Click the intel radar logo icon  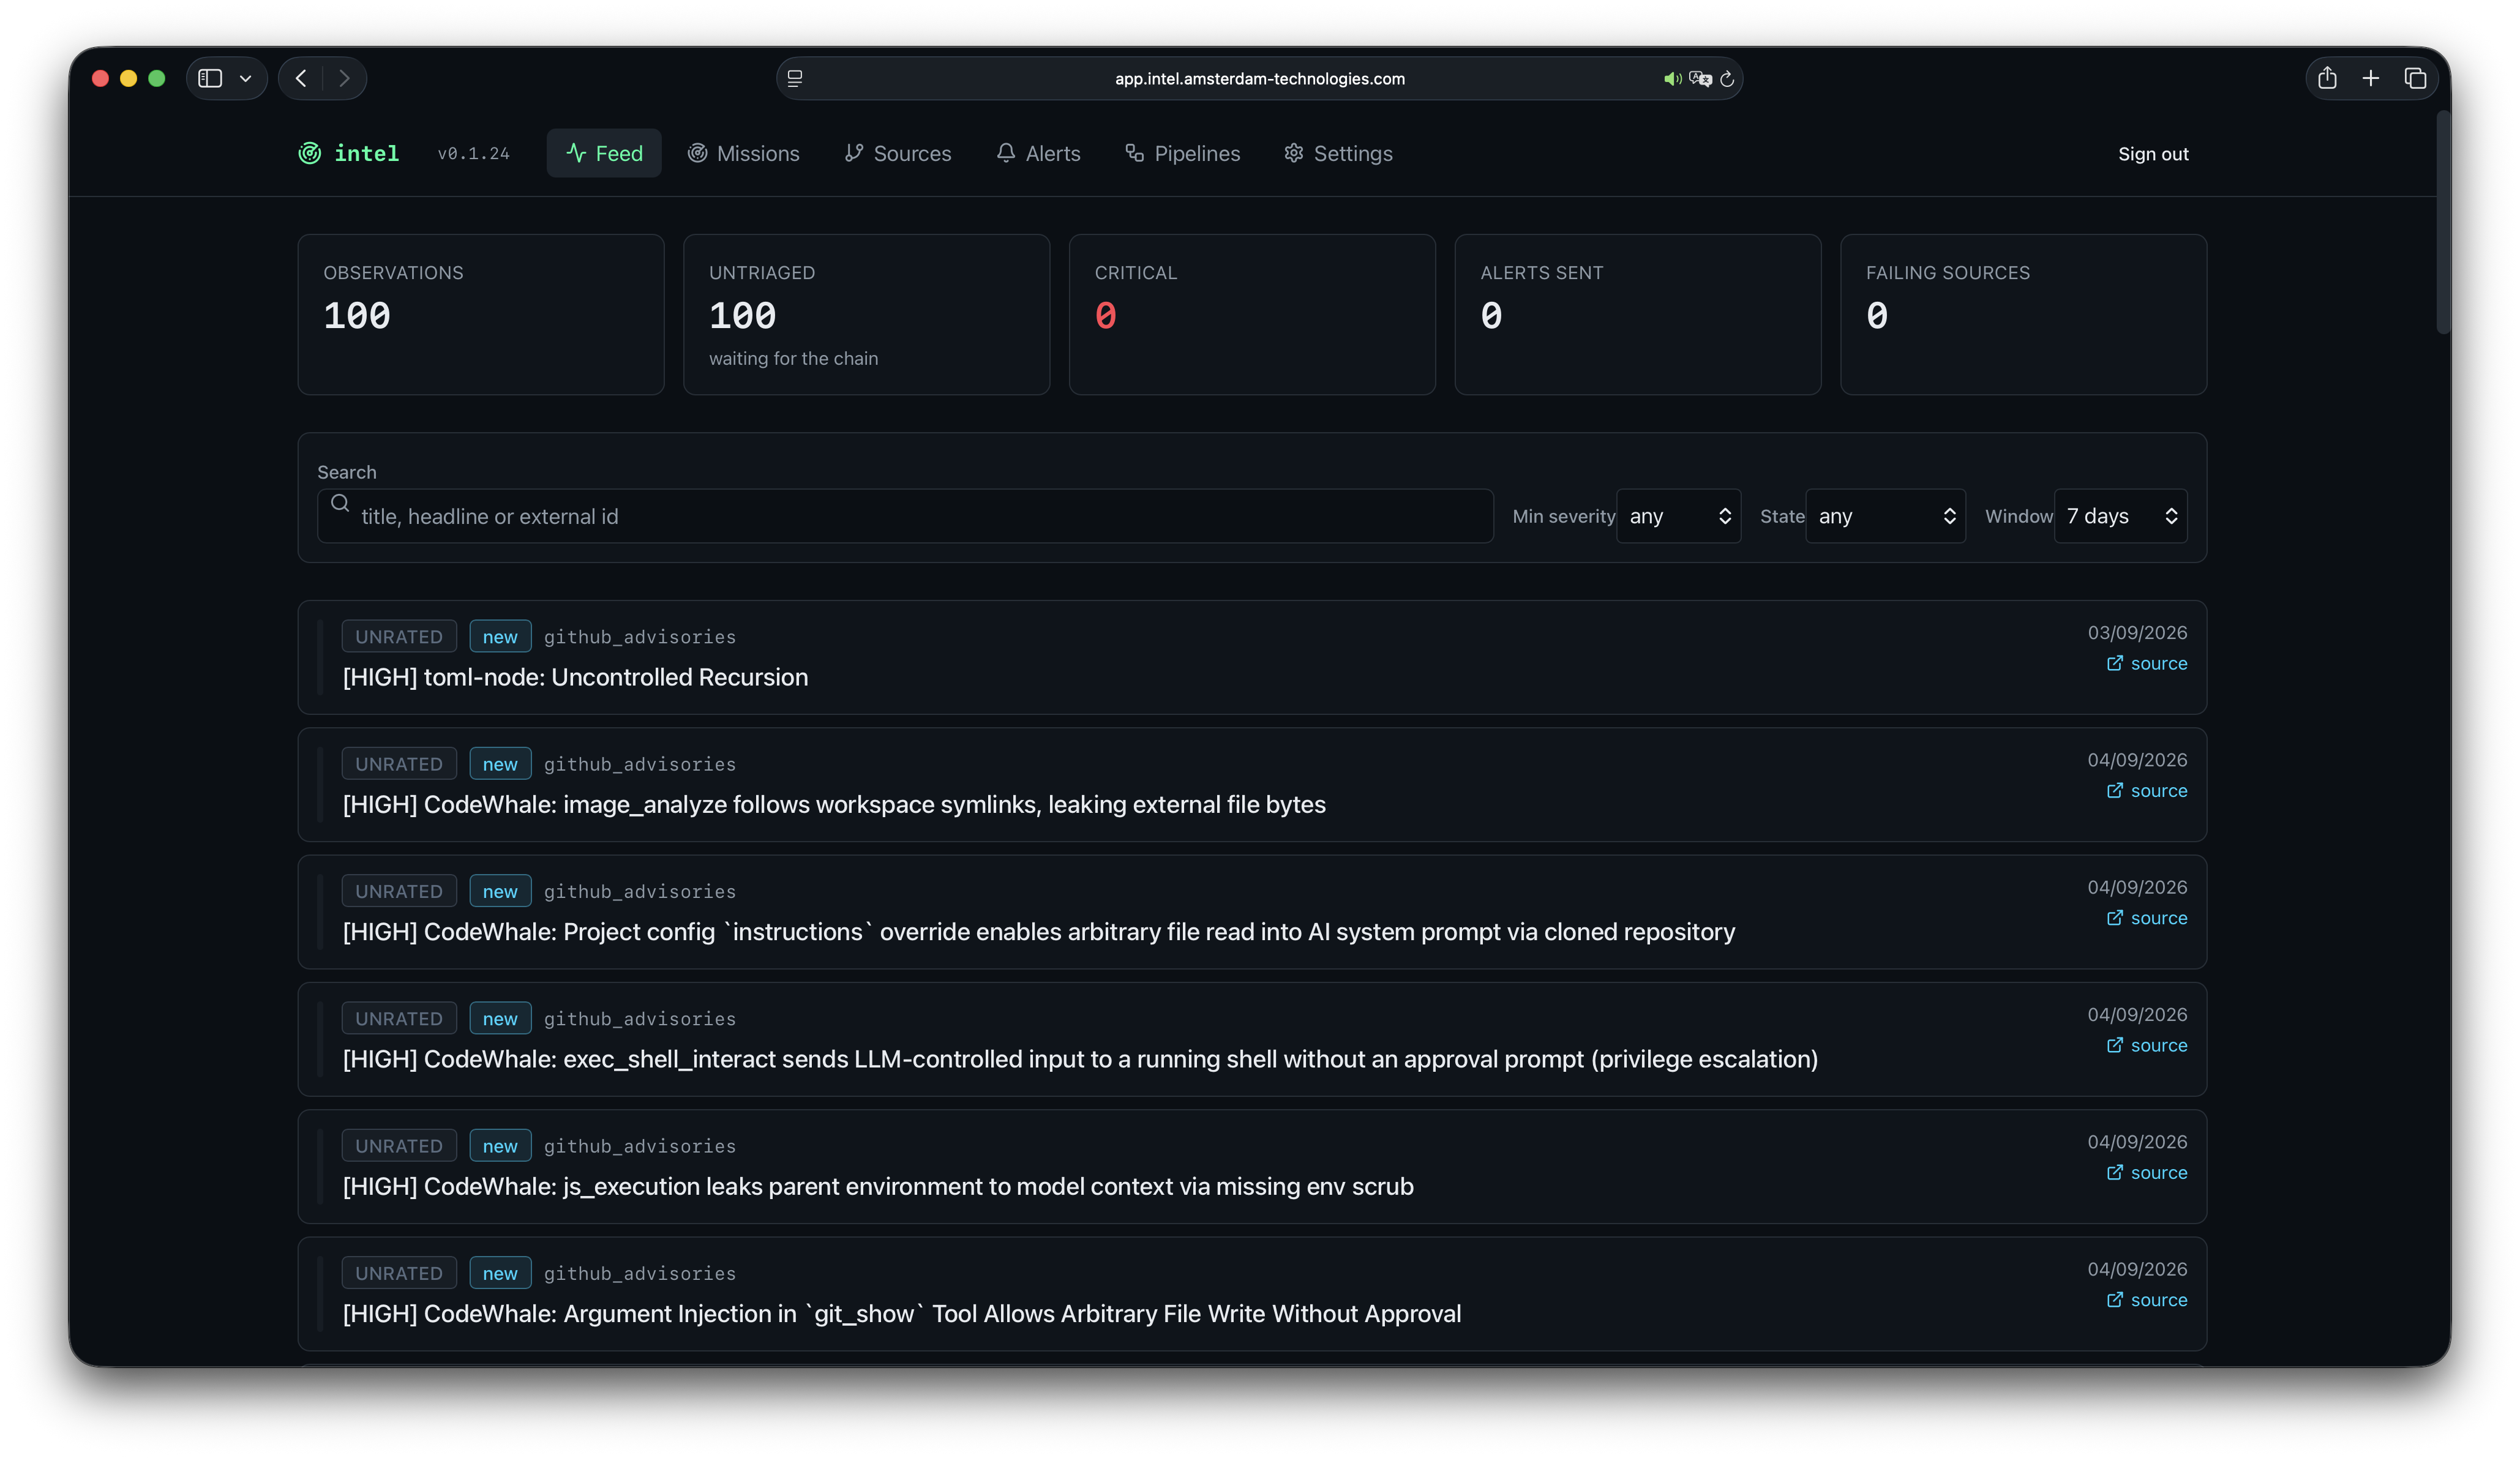tap(310, 153)
